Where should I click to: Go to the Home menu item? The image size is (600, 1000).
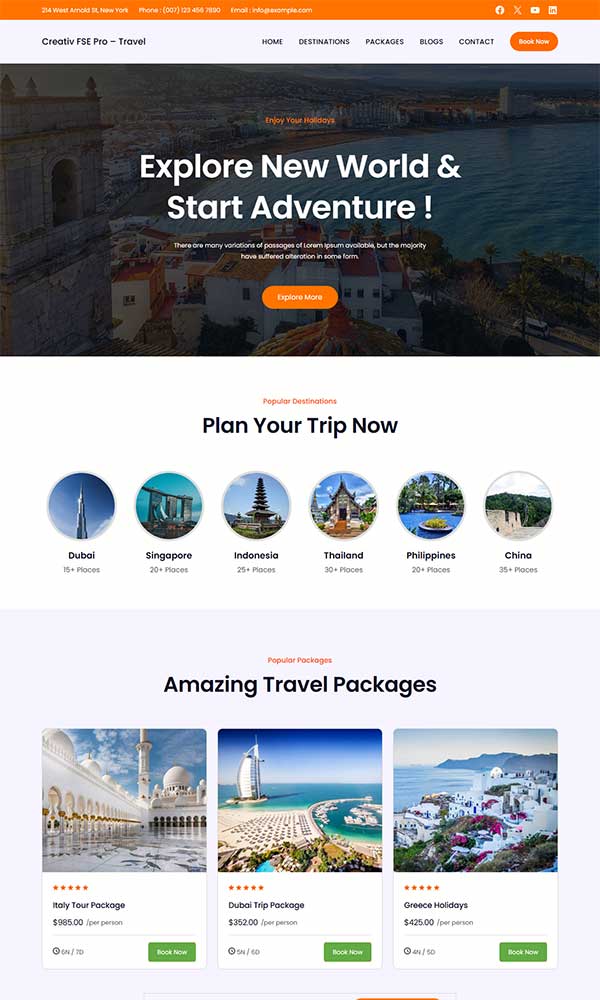272,41
